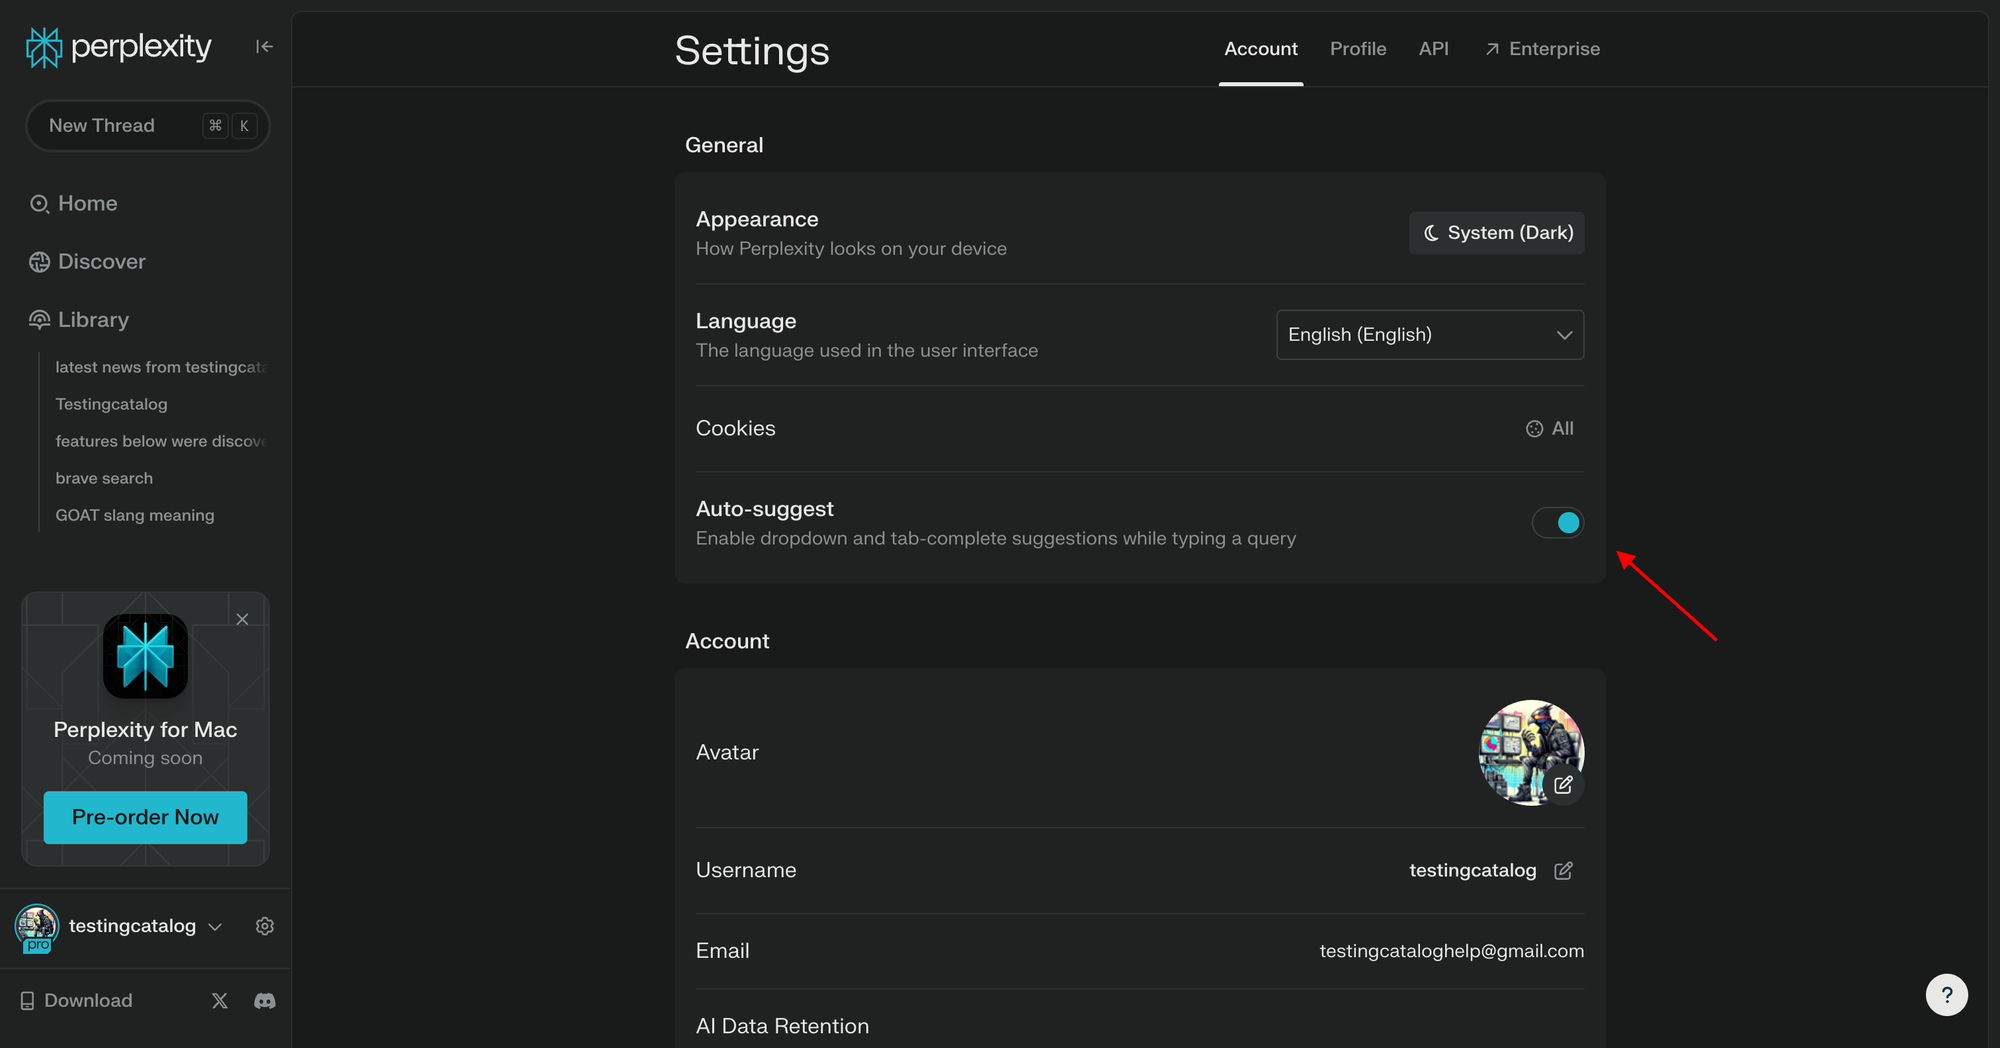This screenshot has width=2000, height=1048.
Task: Click the cookie icon next to All
Action: (x=1534, y=429)
